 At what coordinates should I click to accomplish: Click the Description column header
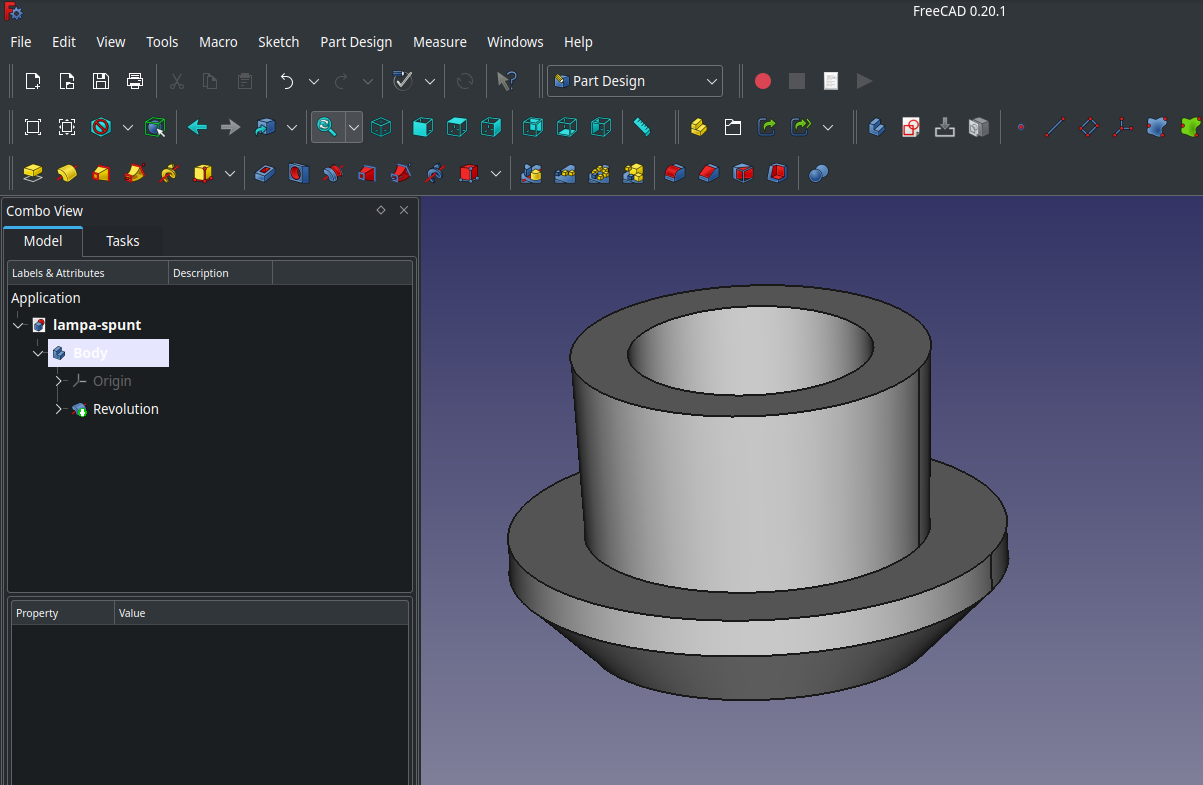(201, 273)
